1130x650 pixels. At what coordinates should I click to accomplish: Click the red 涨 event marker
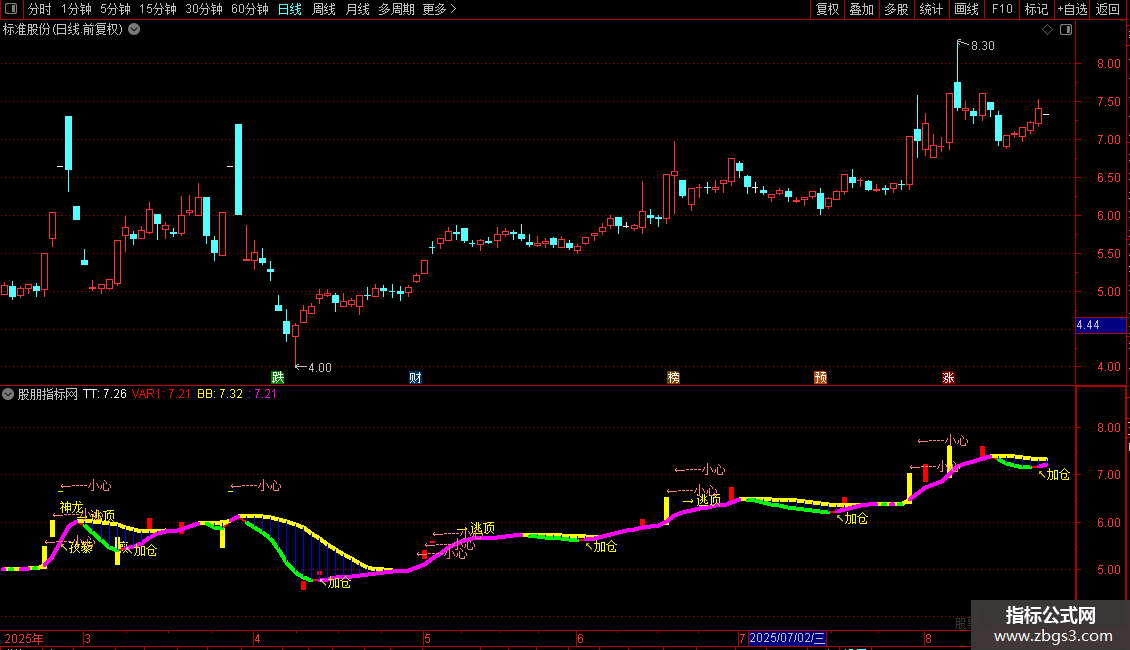[x=948, y=378]
